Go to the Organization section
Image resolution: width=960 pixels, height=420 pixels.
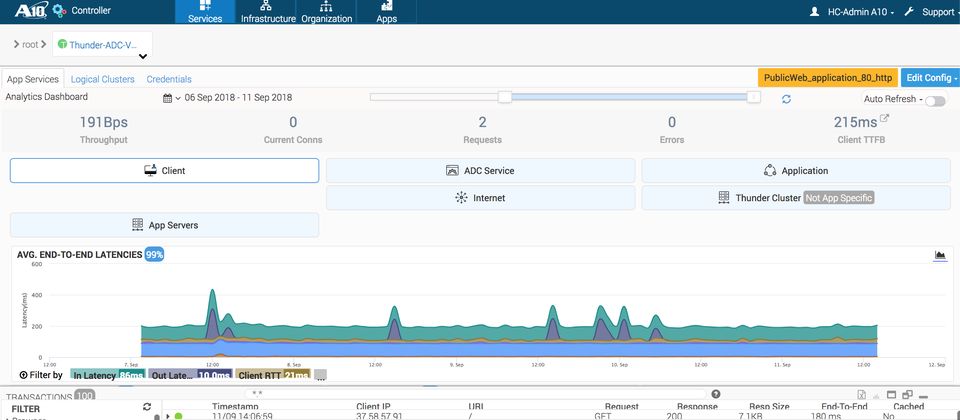[327, 12]
